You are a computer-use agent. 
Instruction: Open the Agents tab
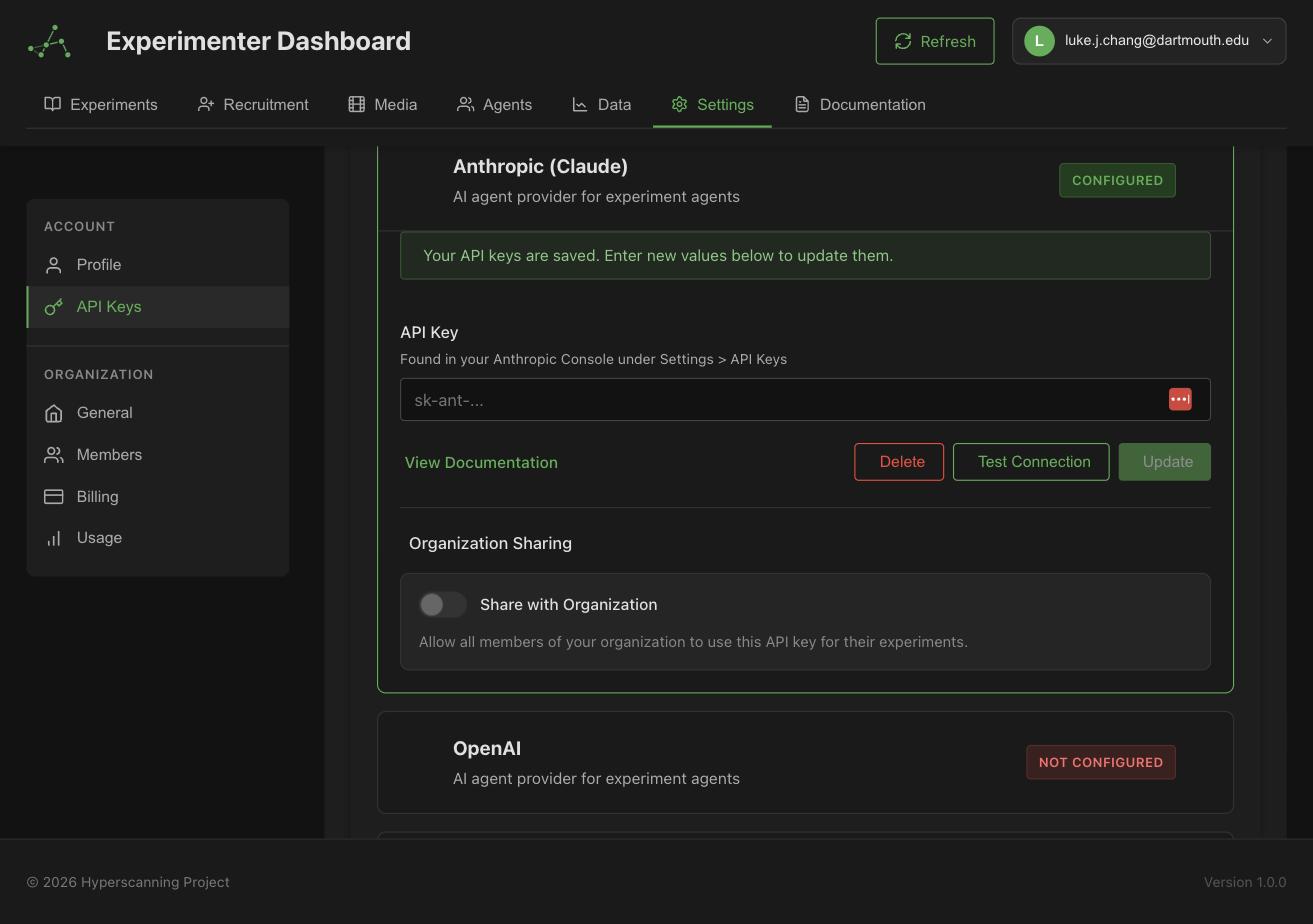click(x=495, y=104)
